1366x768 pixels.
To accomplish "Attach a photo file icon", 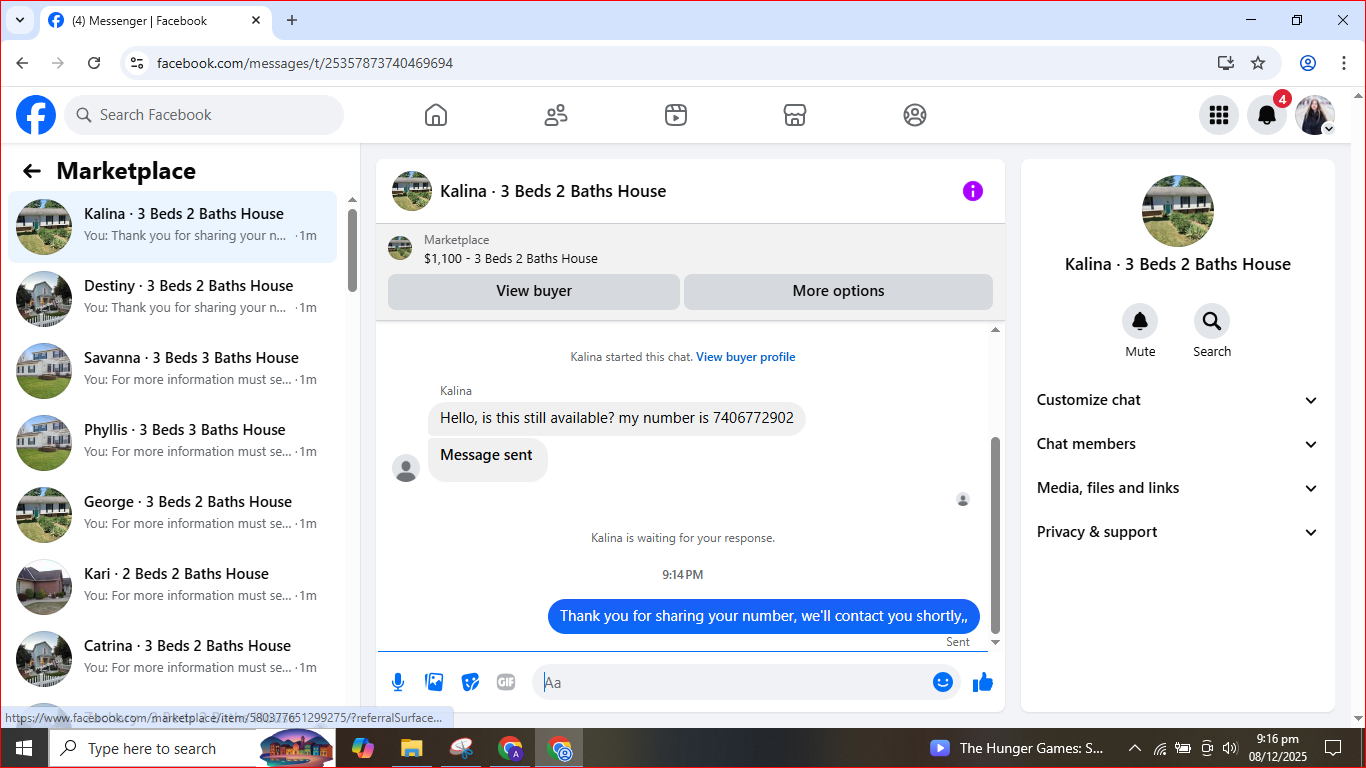I will [x=434, y=682].
